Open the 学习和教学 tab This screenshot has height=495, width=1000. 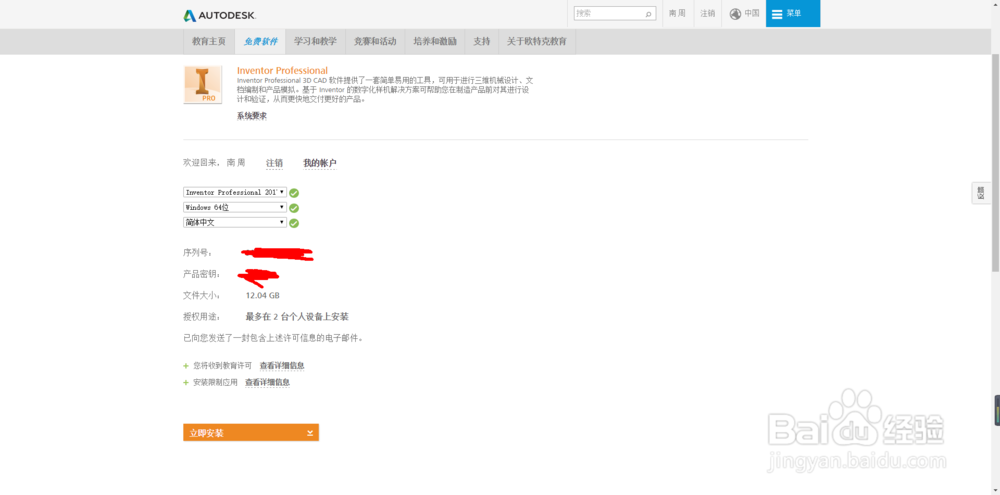(x=315, y=41)
